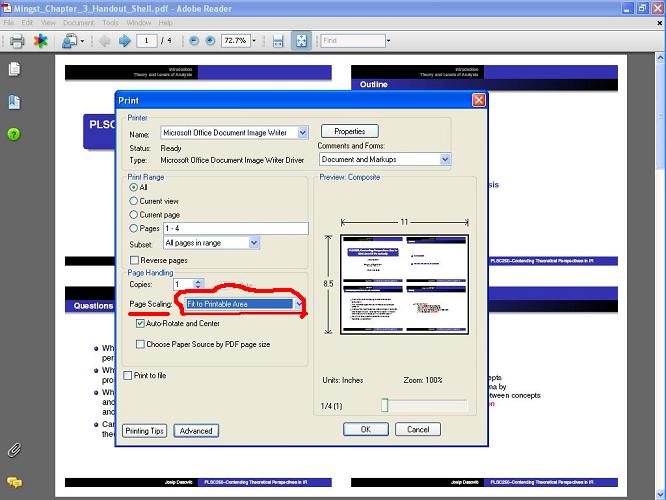Open the Document menu

click(78, 22)
